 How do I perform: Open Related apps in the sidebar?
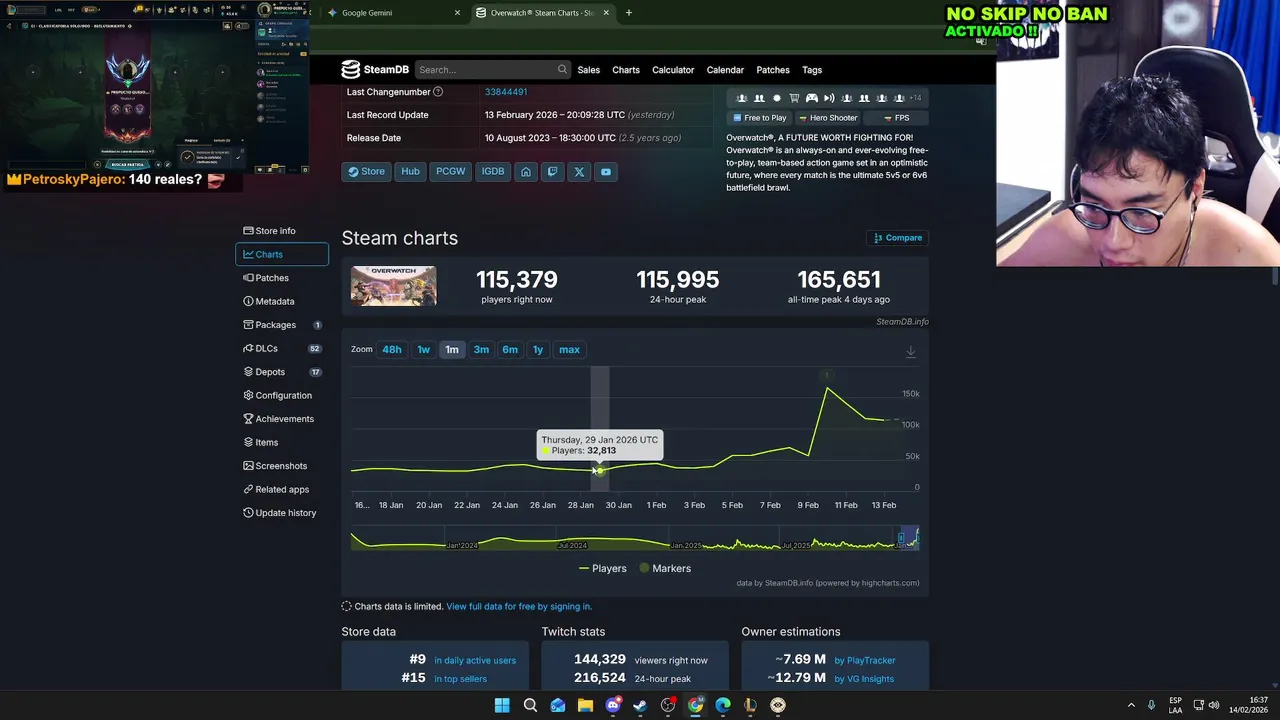coord(282,489)
